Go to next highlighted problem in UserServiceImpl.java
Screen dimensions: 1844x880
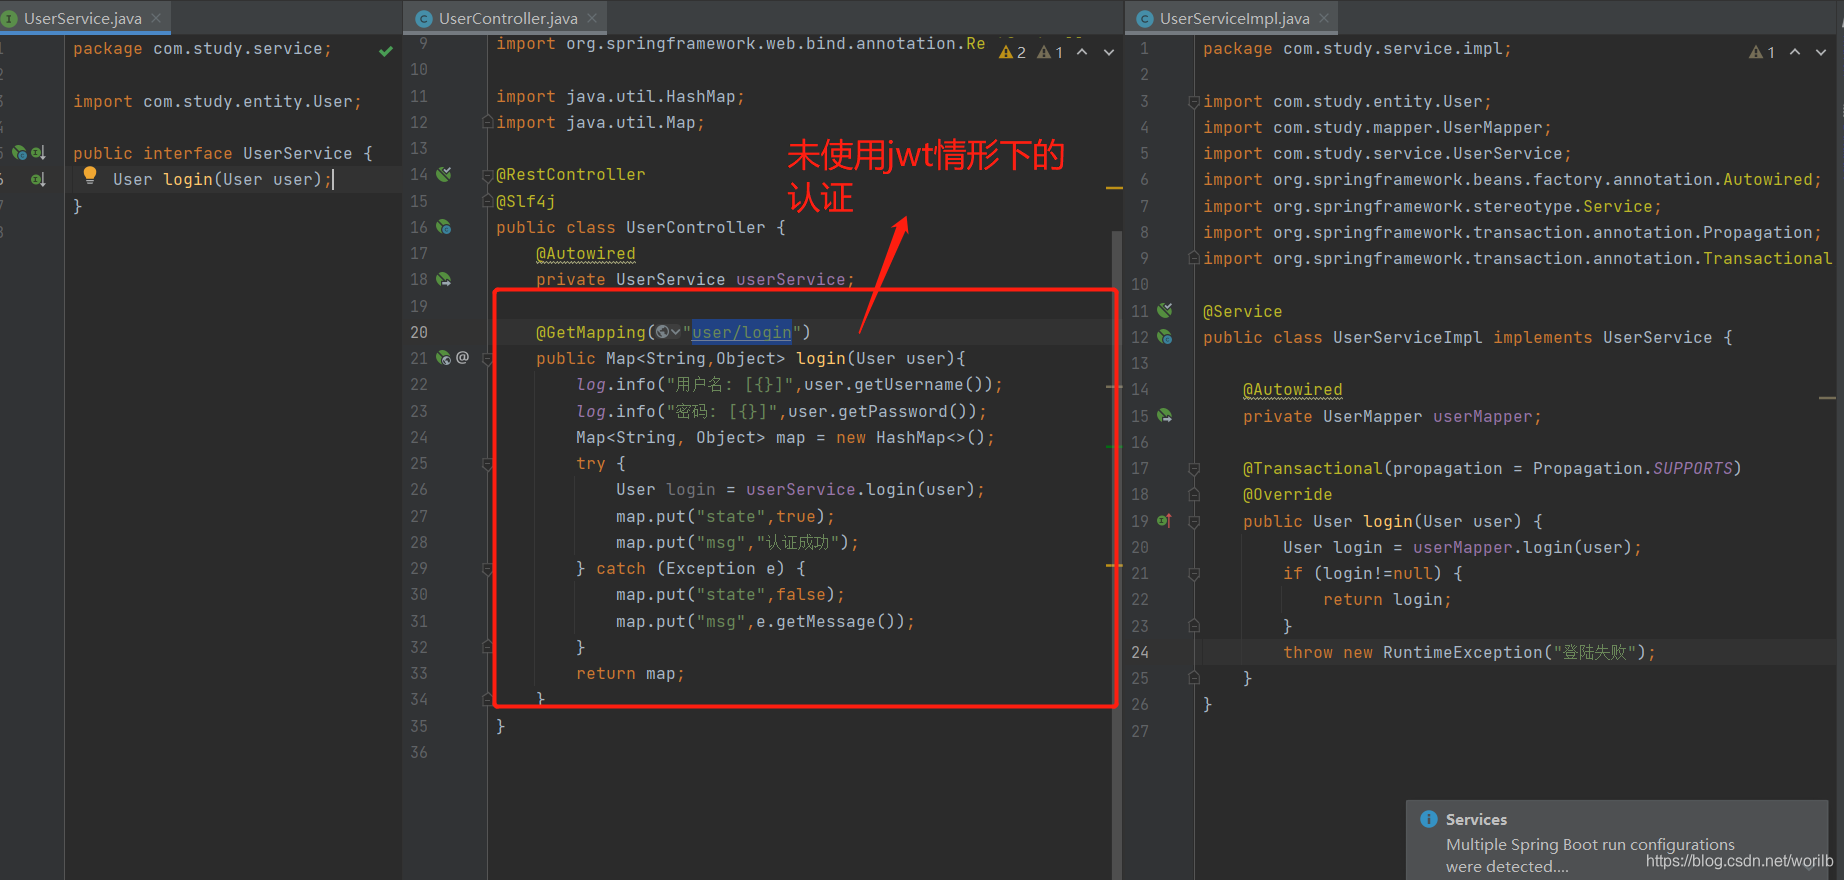(x=1821, y=52)
